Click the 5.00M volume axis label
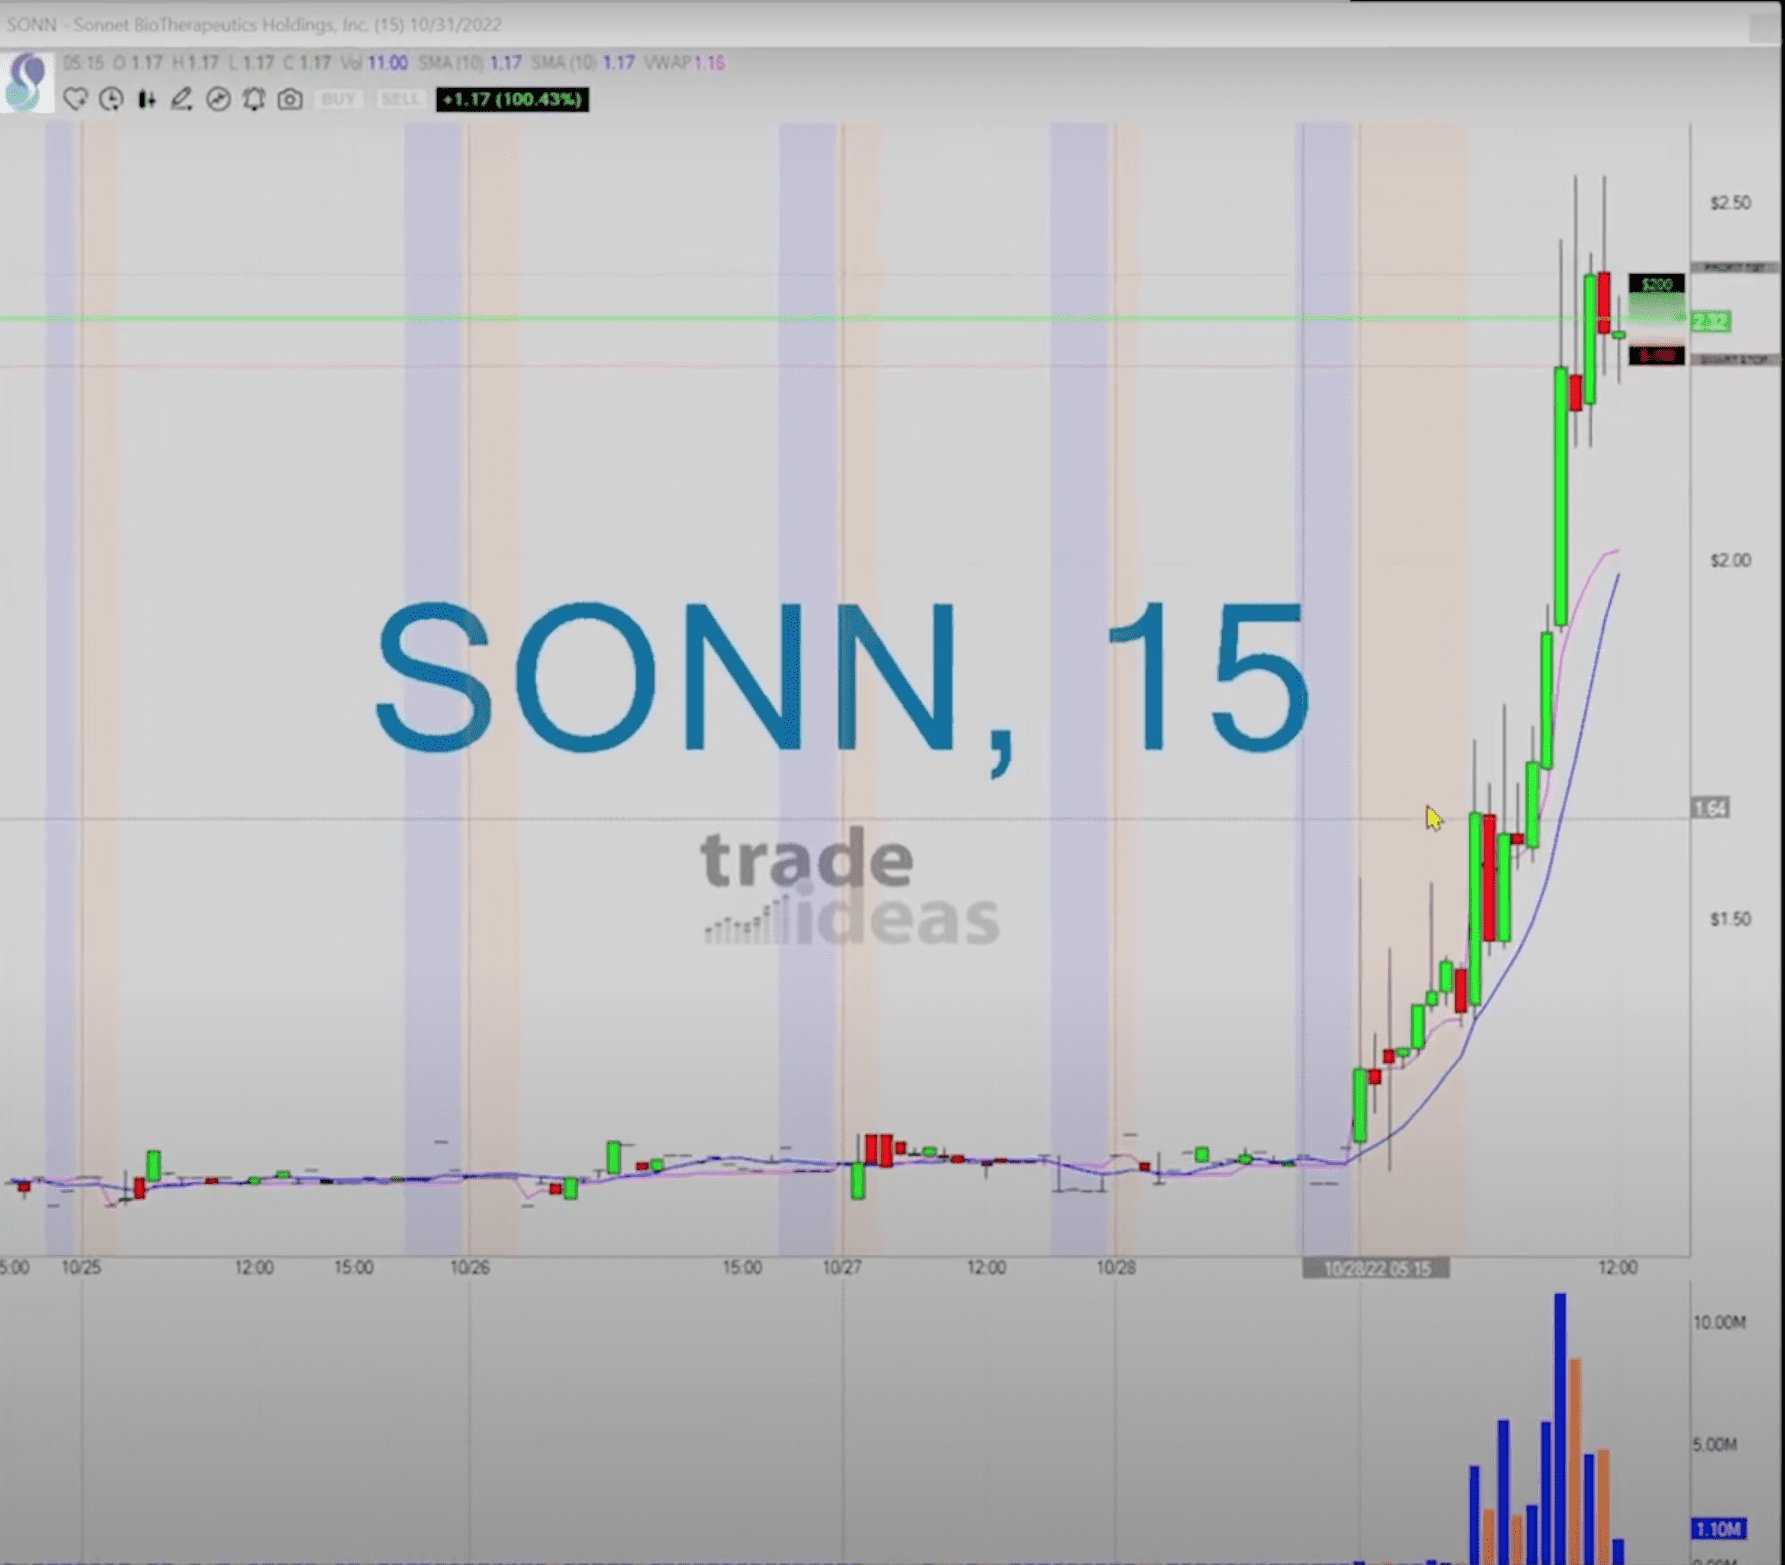Image resolution: width=1785 pixels, height=1565 pixels. point(1714,1444)
